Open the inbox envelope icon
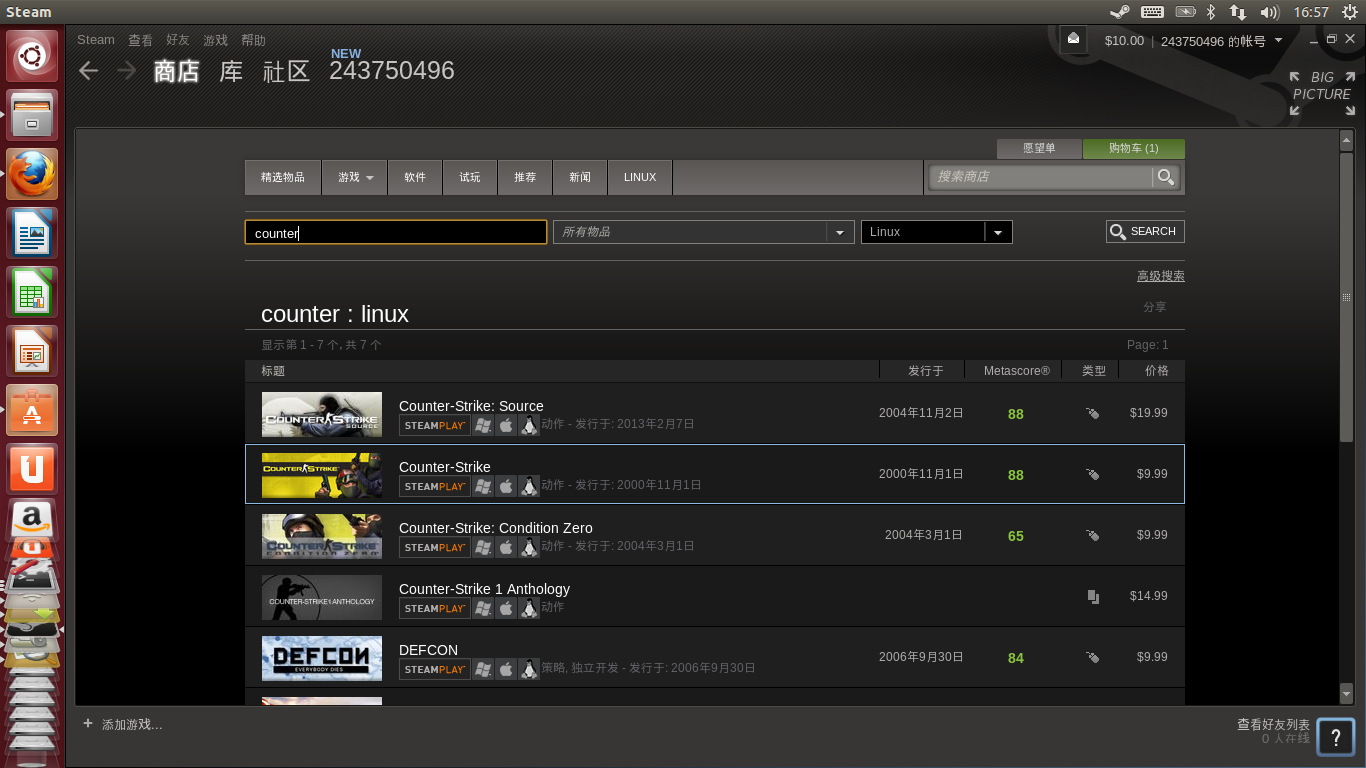 (1073, 39)
